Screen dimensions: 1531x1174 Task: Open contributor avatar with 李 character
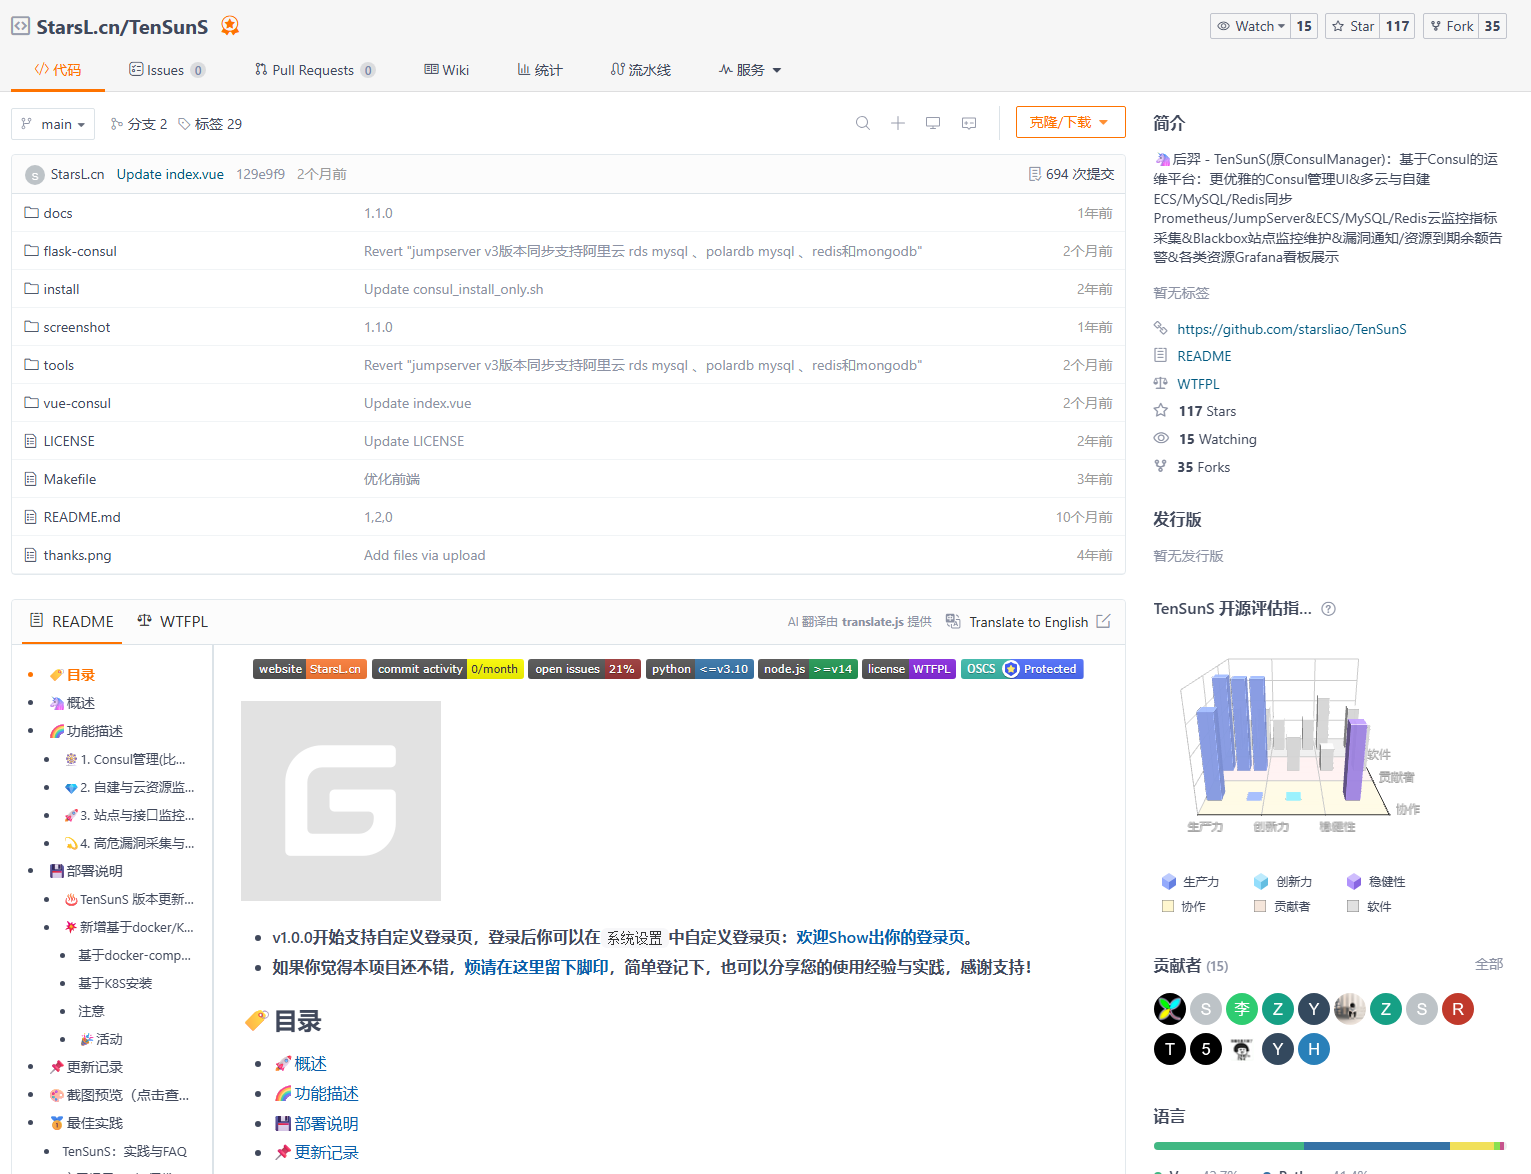point(1241,1009)
